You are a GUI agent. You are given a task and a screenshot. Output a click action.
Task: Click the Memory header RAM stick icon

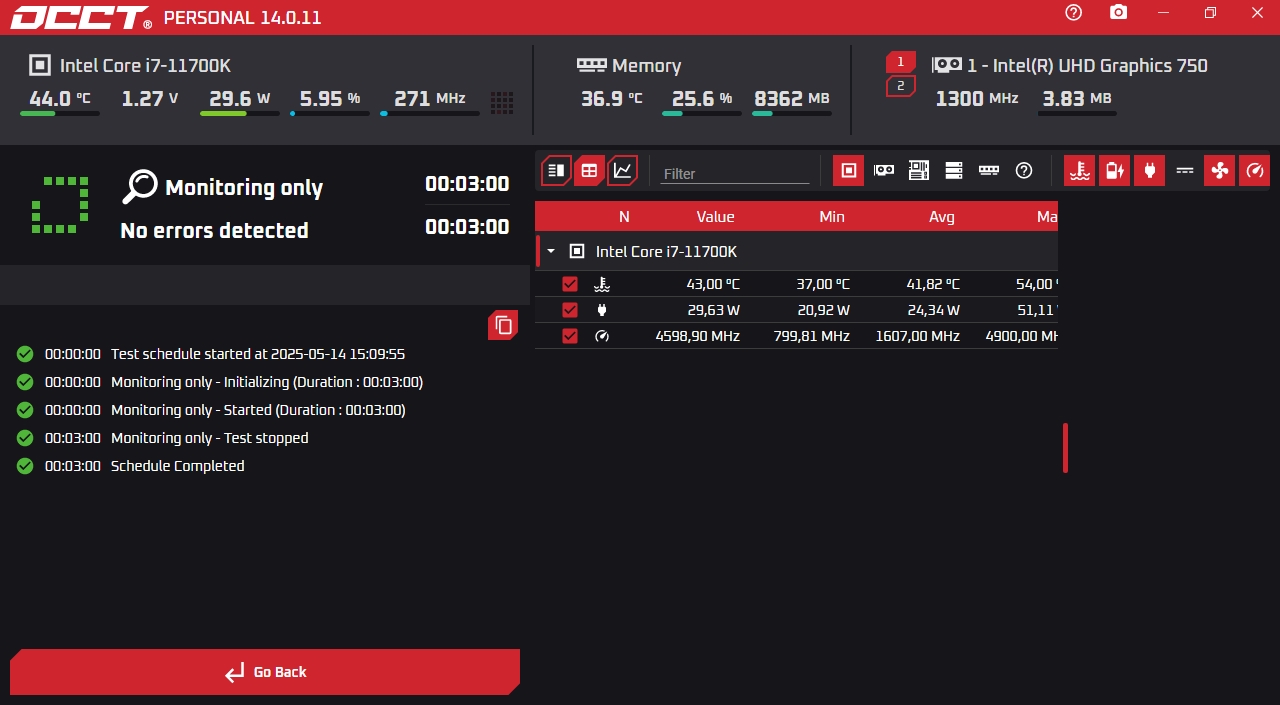coord(591,65)
